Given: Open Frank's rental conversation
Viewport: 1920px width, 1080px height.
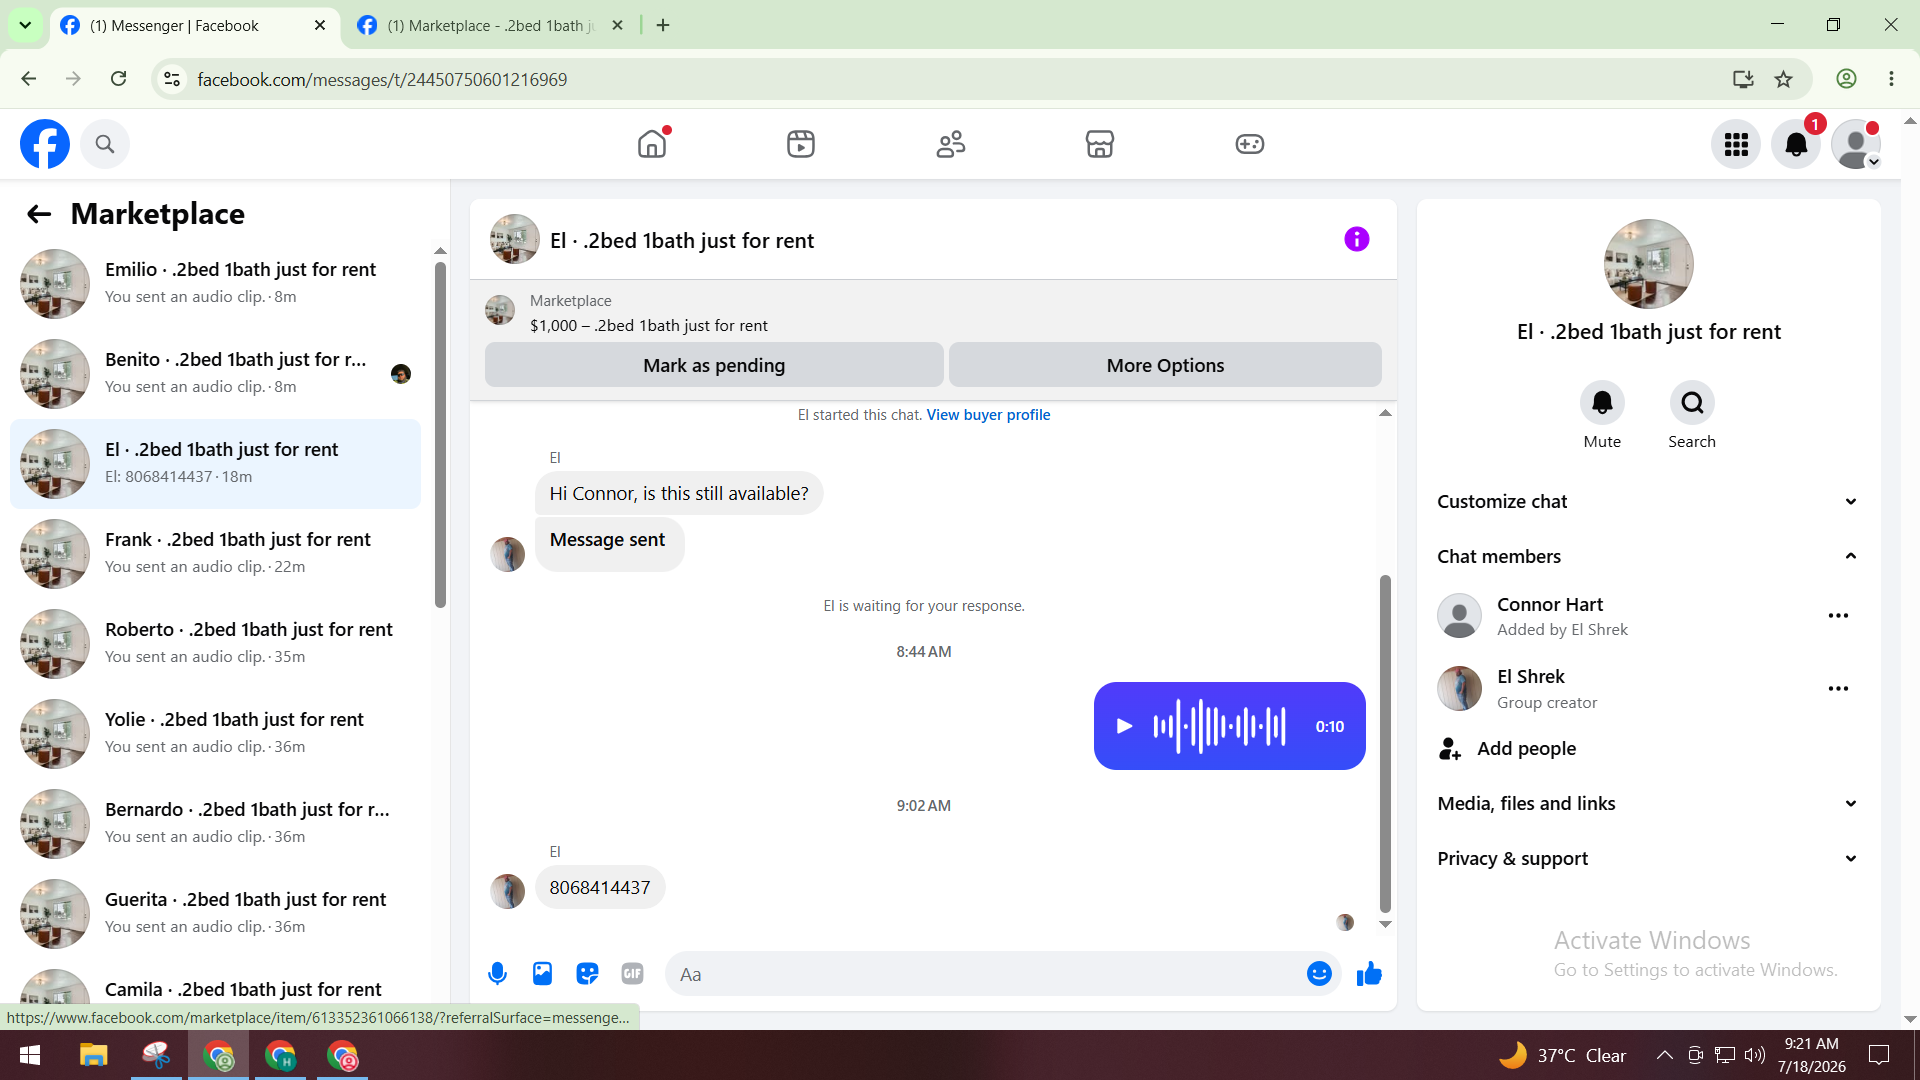Looking at the screenshot, I should pos(215,554).
